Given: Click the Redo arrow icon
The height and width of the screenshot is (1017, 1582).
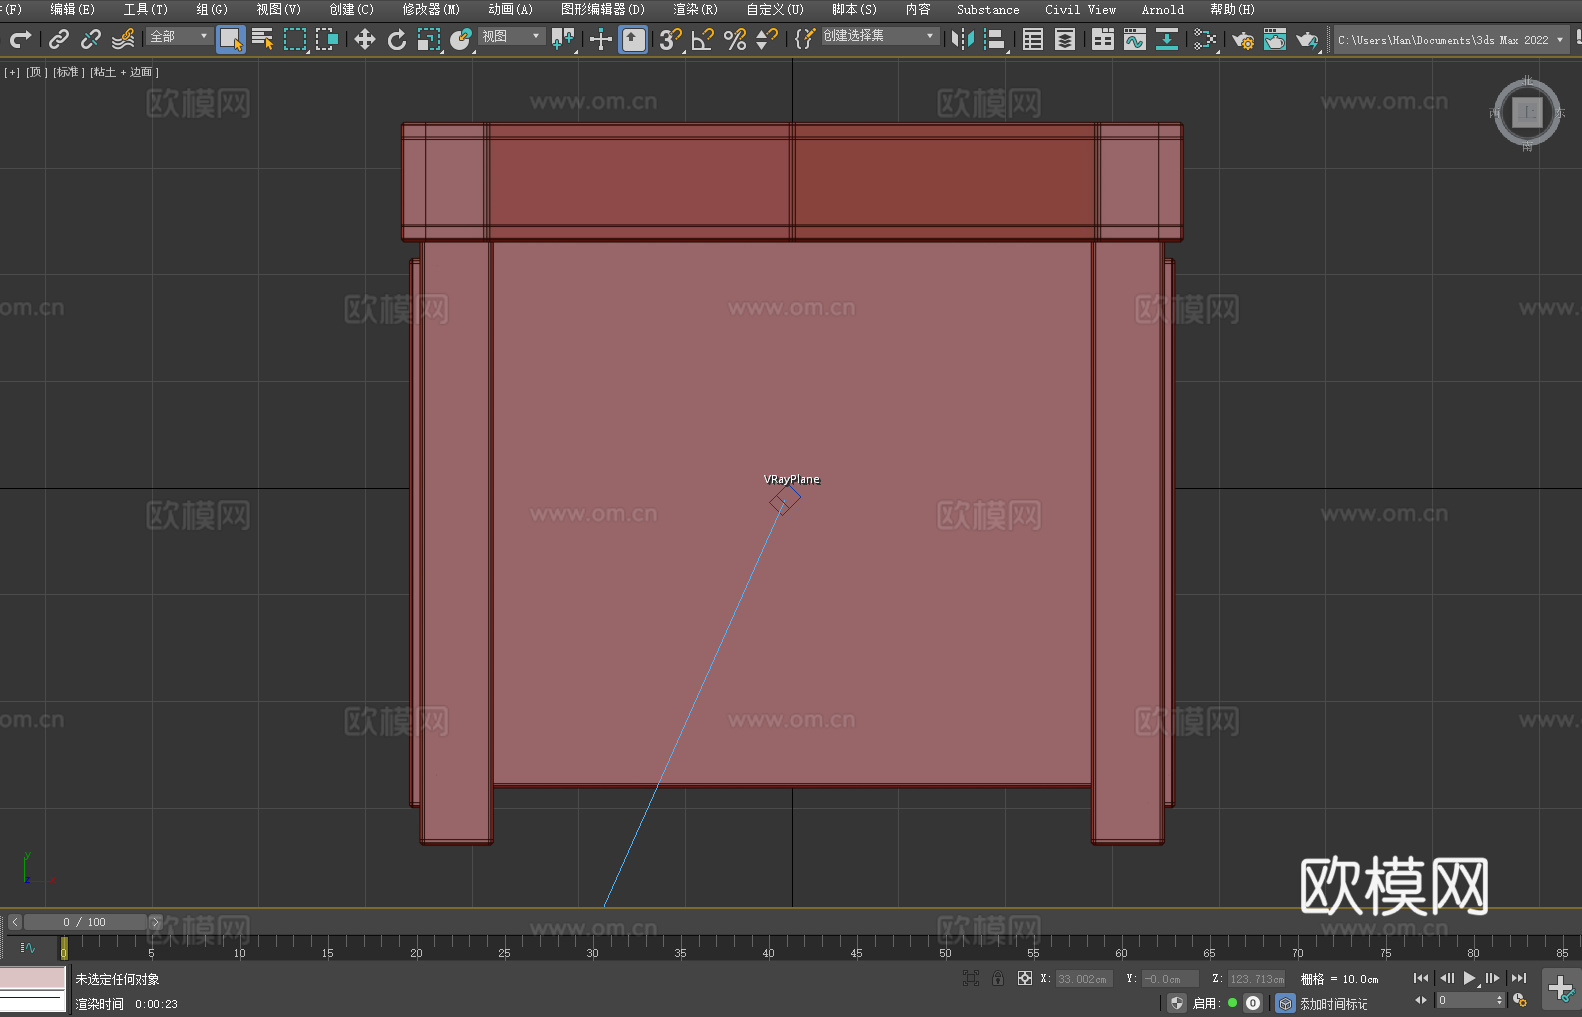Looking at the screenshot, I should click(20, 40).
